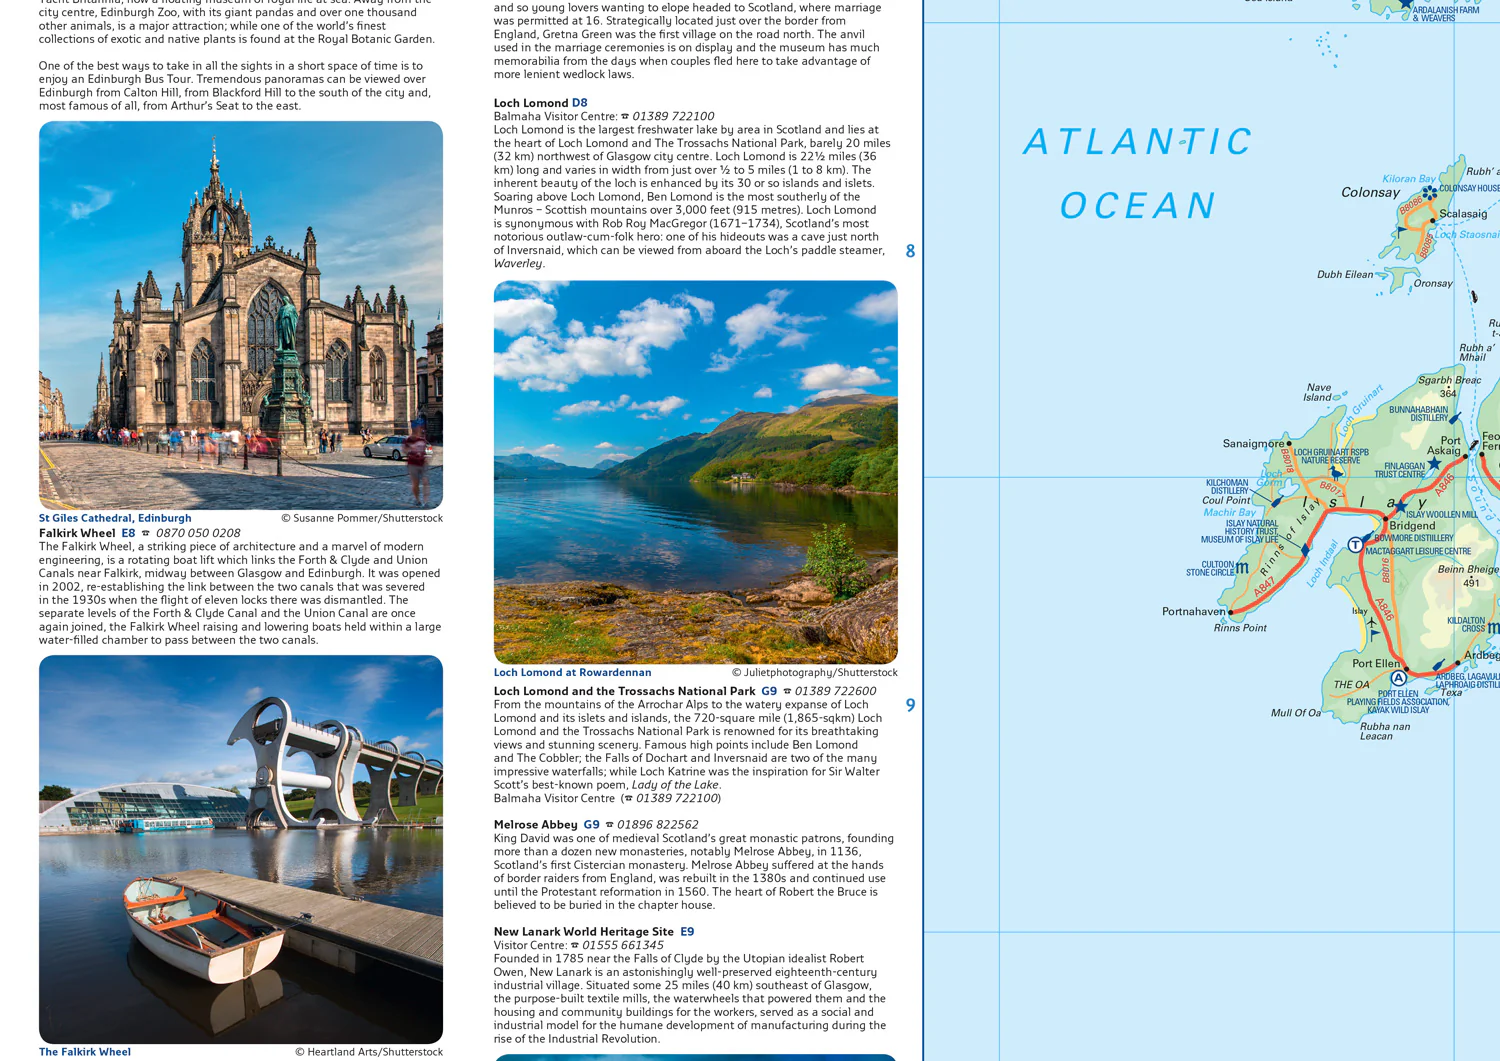Screen dimensions: 1500x1061
Task: Click the Islay airport plane symbol
Action: (x=1372, y=622)
